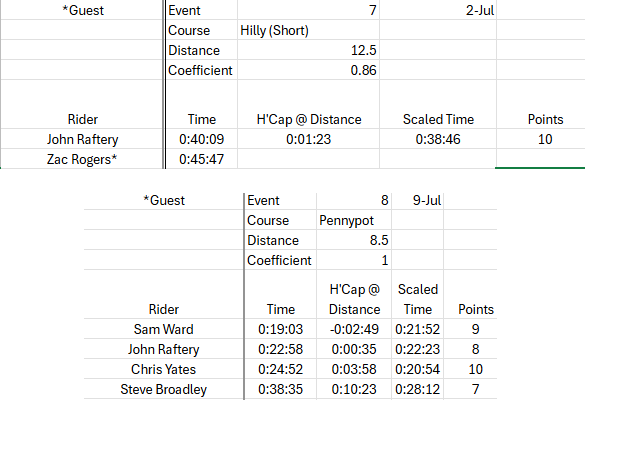Select the 8.5 distance value
617x455 pixels.
pyautogui.click(x=354, y=240)
